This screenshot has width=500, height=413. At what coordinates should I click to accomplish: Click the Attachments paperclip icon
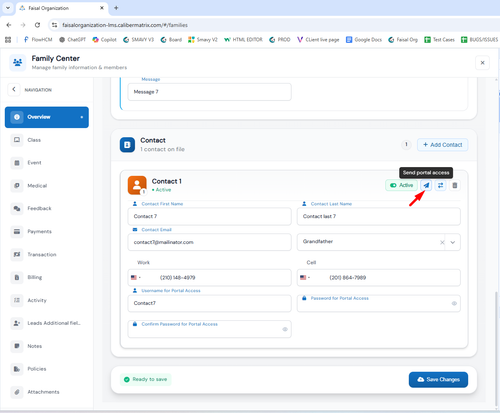pos(17,392)
